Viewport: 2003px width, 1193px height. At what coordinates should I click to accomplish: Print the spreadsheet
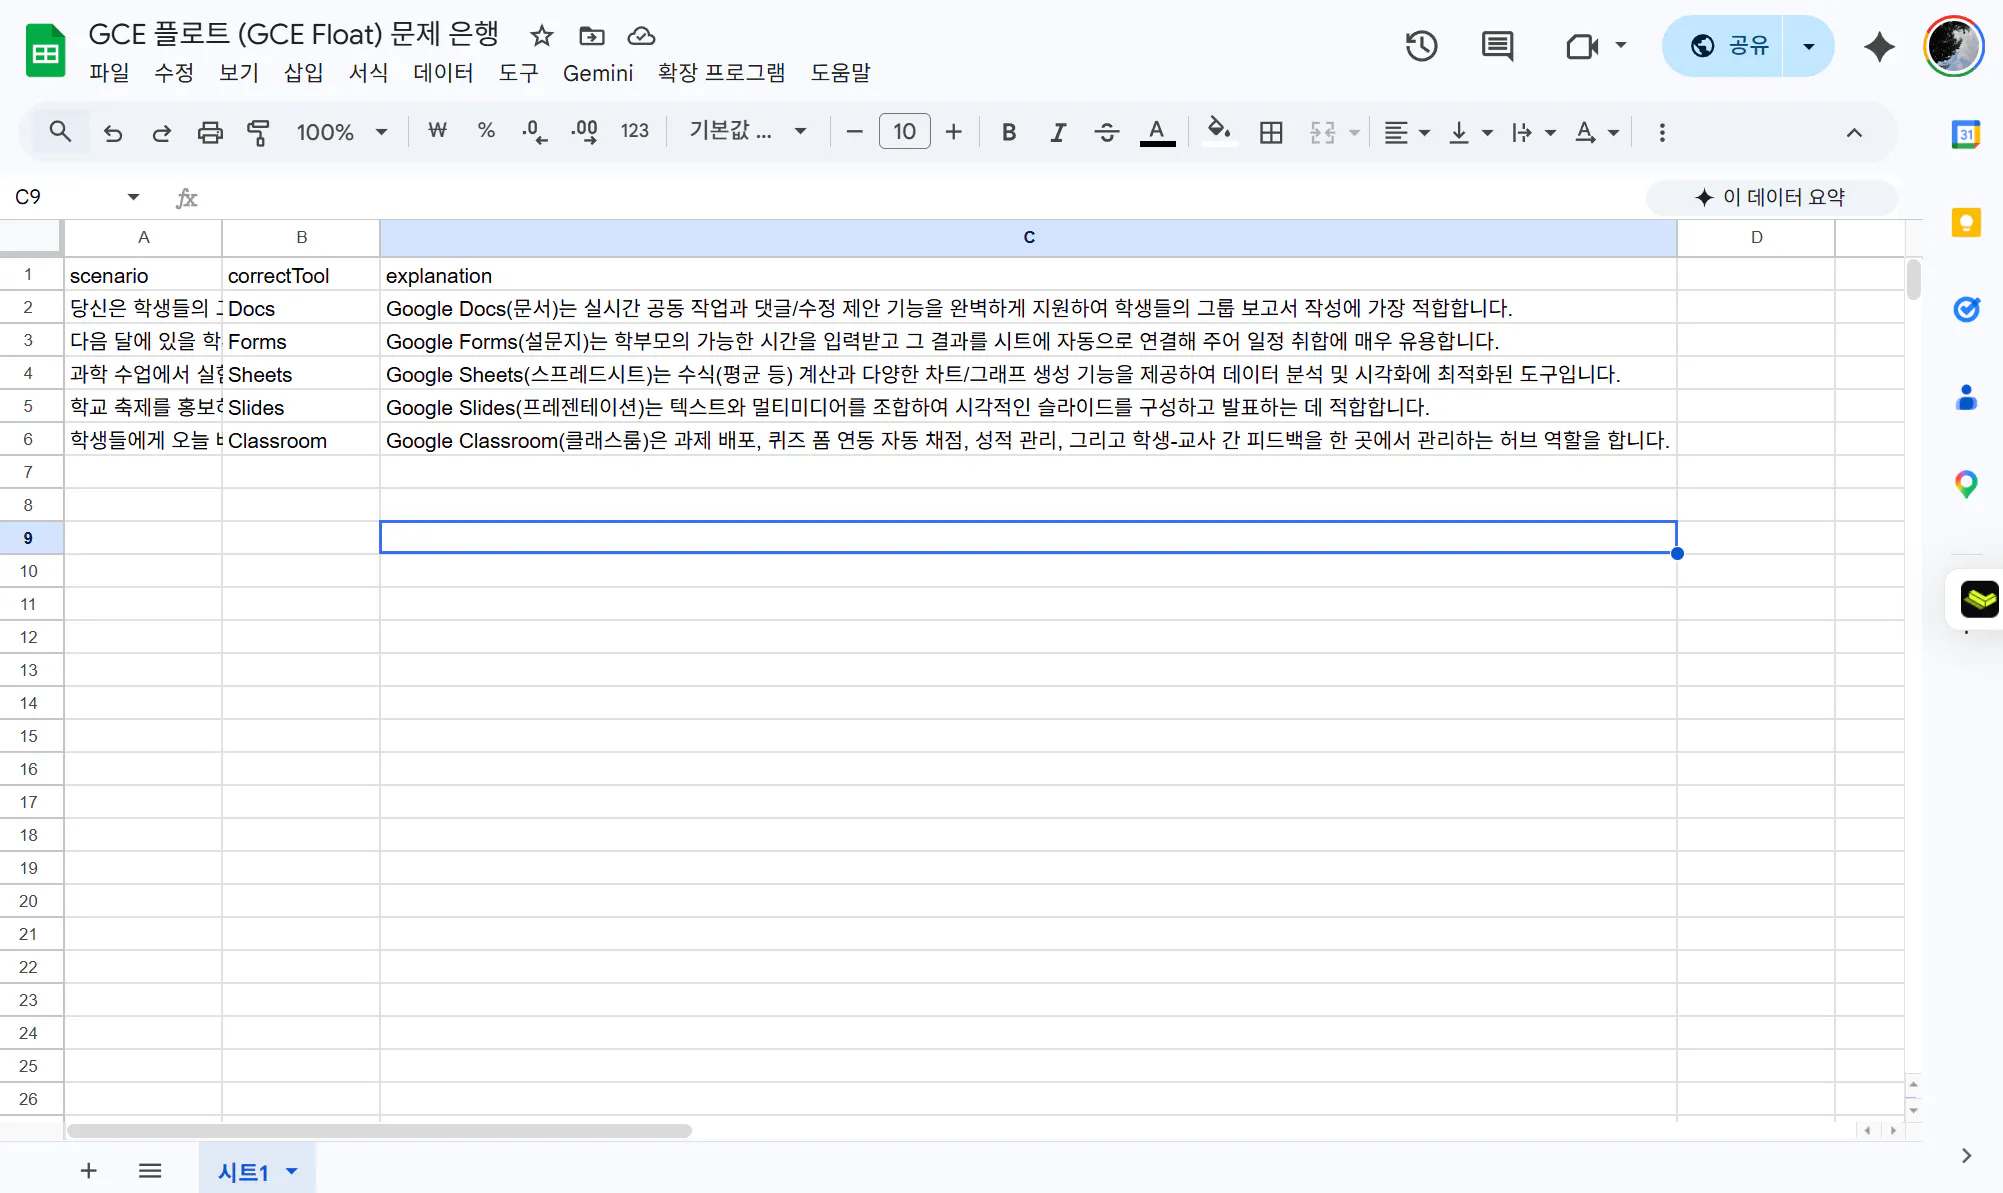coord(210,132)
